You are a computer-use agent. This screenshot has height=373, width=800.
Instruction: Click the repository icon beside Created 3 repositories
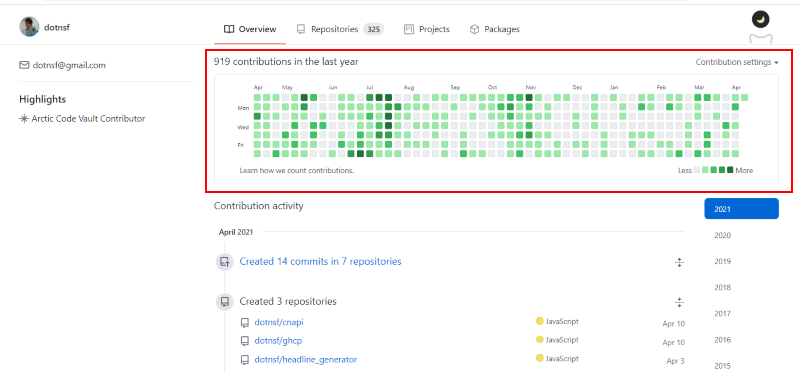coord(224,302)
